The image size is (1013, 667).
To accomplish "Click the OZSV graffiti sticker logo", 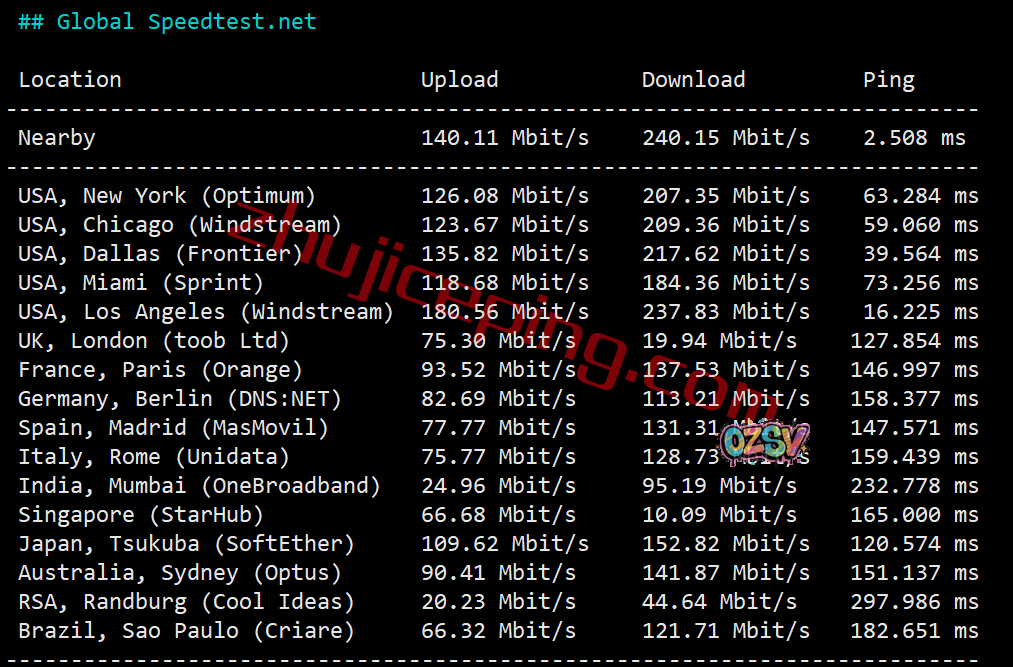I will pos(764,443).
